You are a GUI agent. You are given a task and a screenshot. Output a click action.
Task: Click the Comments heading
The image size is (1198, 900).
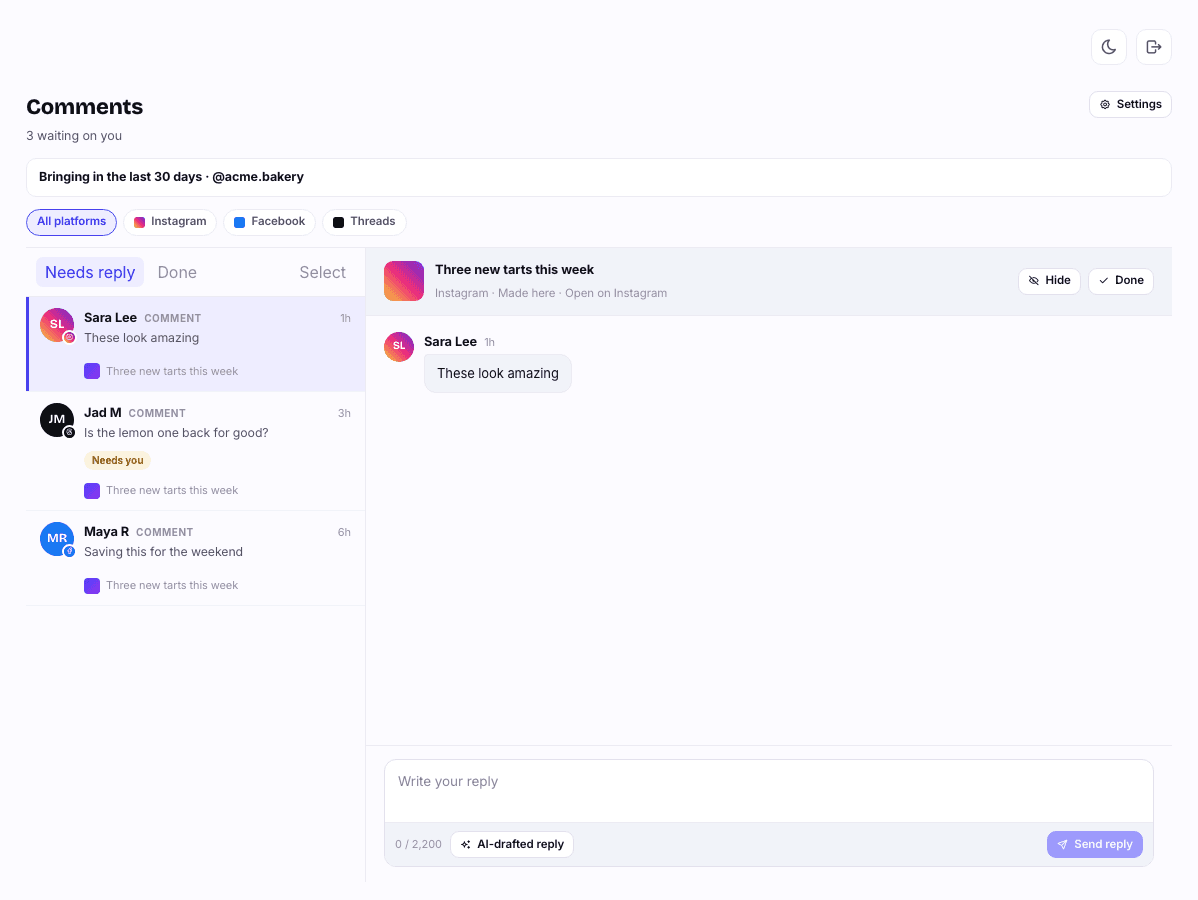tap(85, 107)
